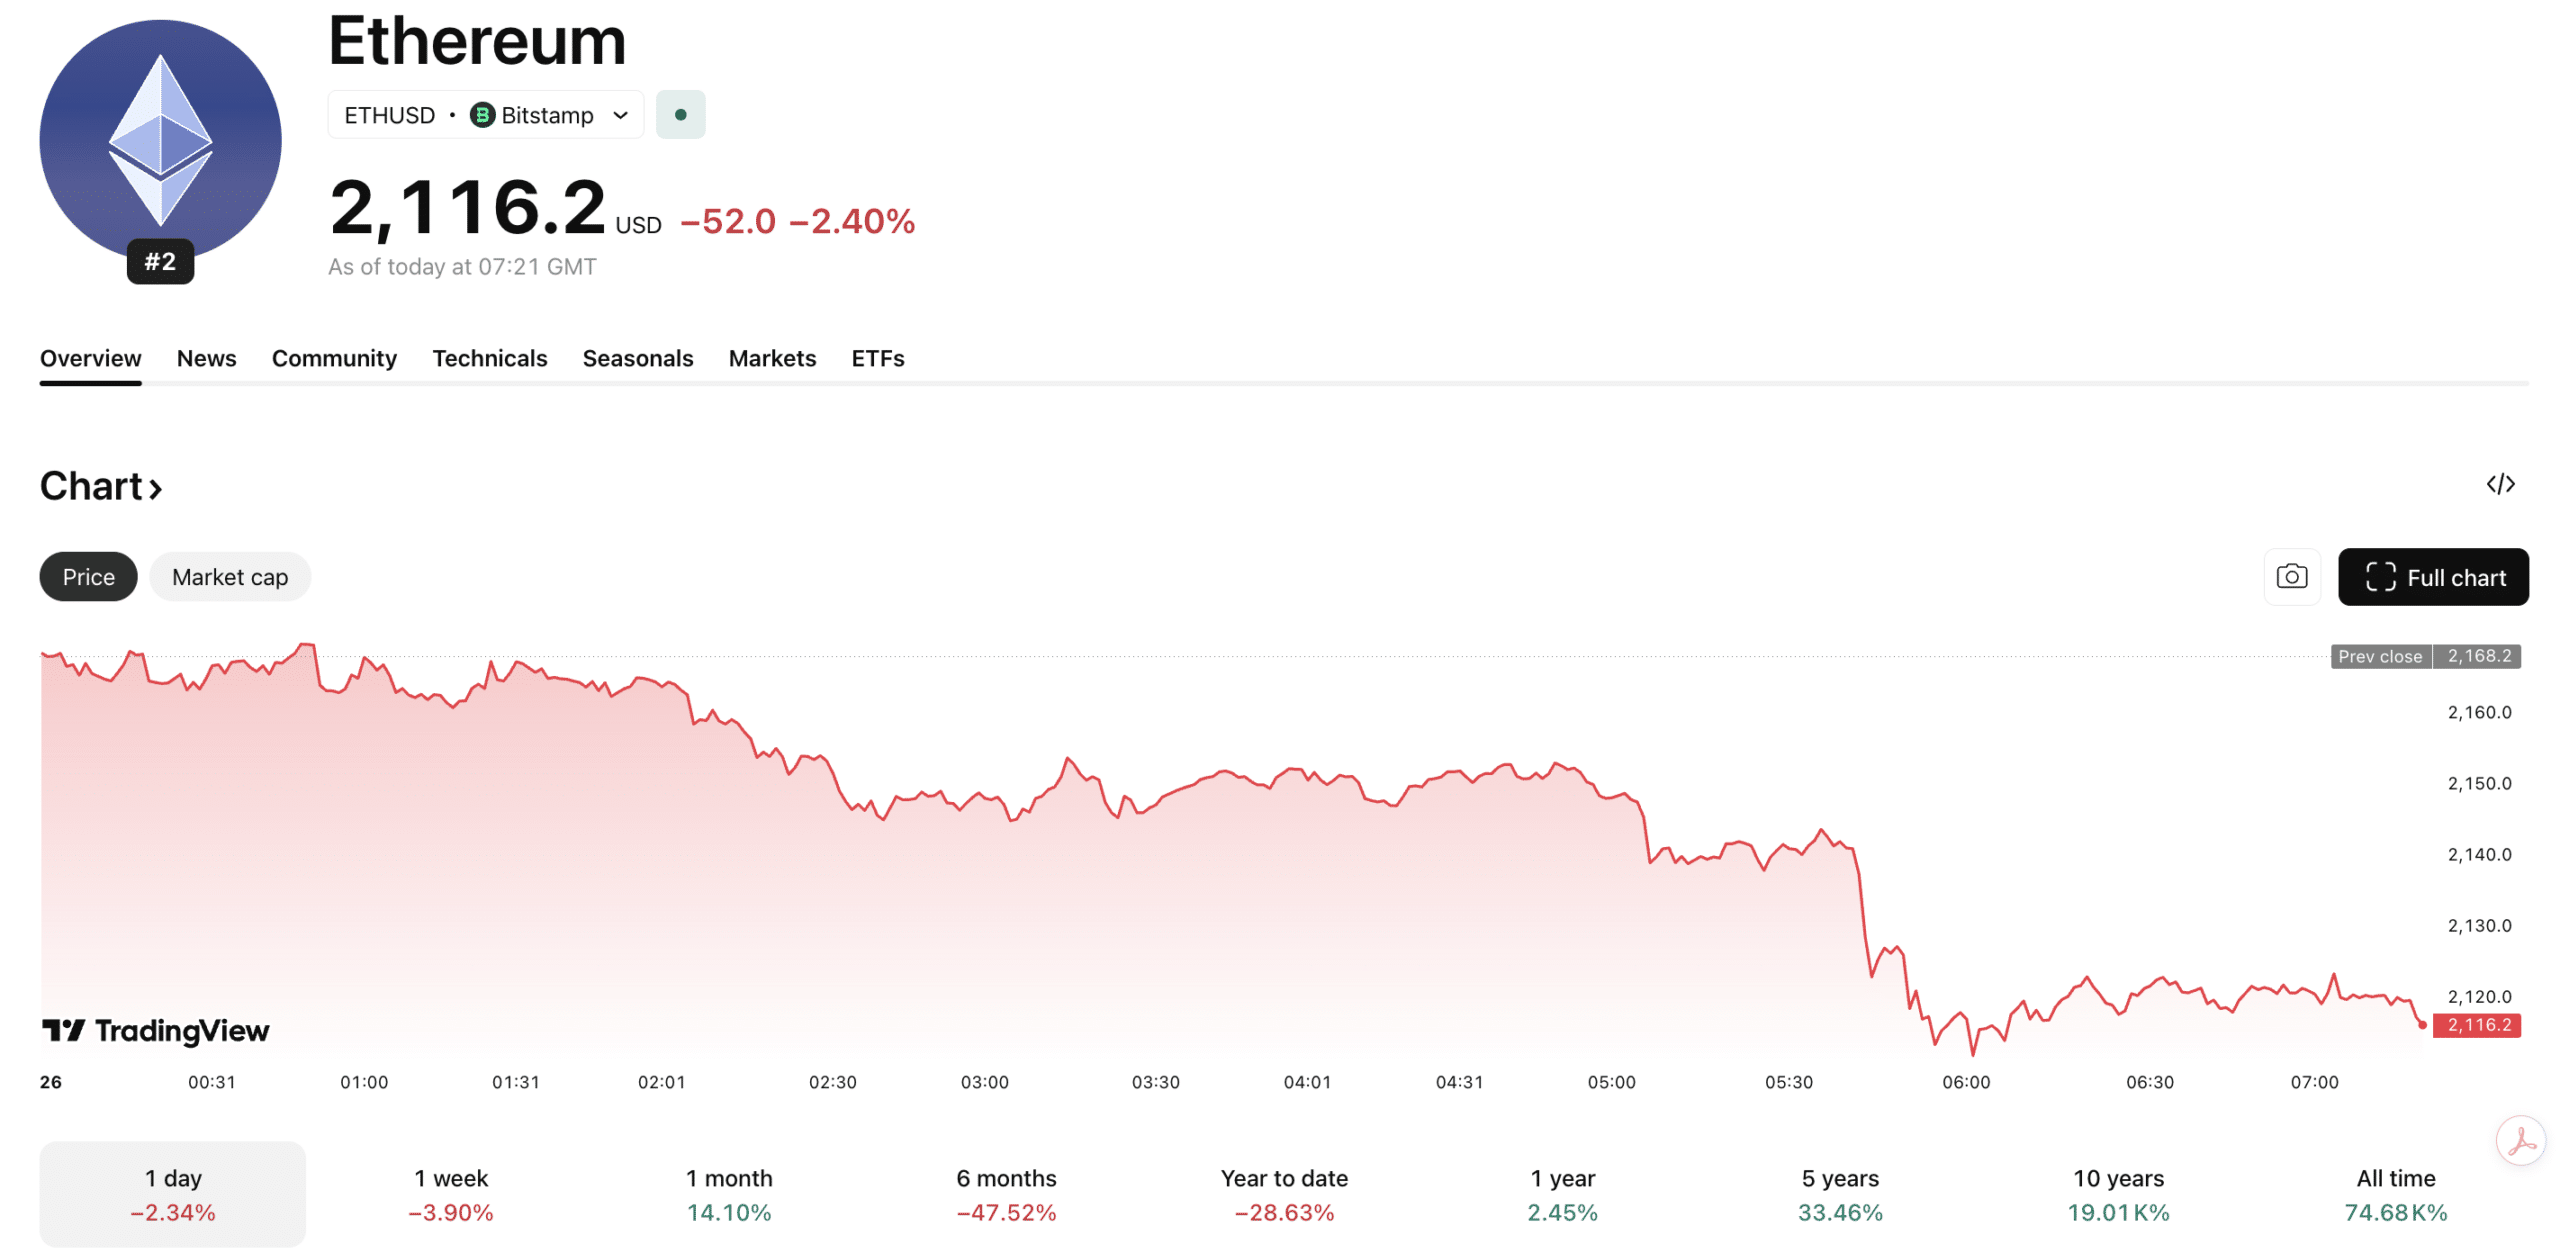Open the News tab
Screen dimensions: 2560x1253
click(206, 358)
